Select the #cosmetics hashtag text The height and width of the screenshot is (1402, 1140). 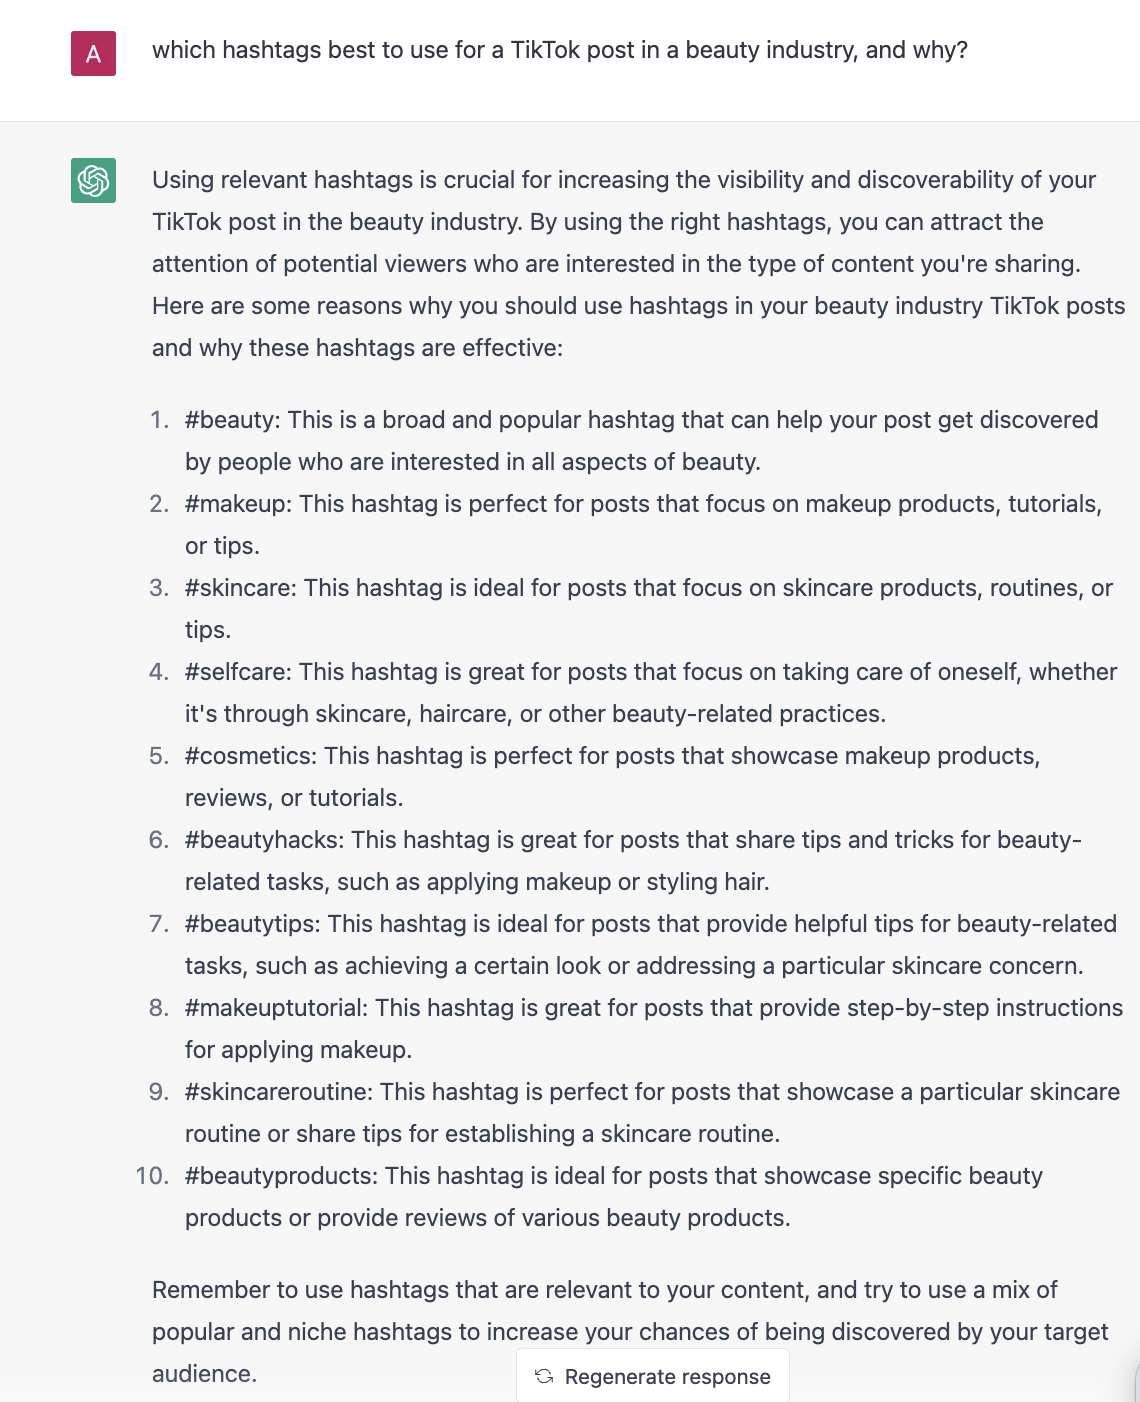pos(250,756)
